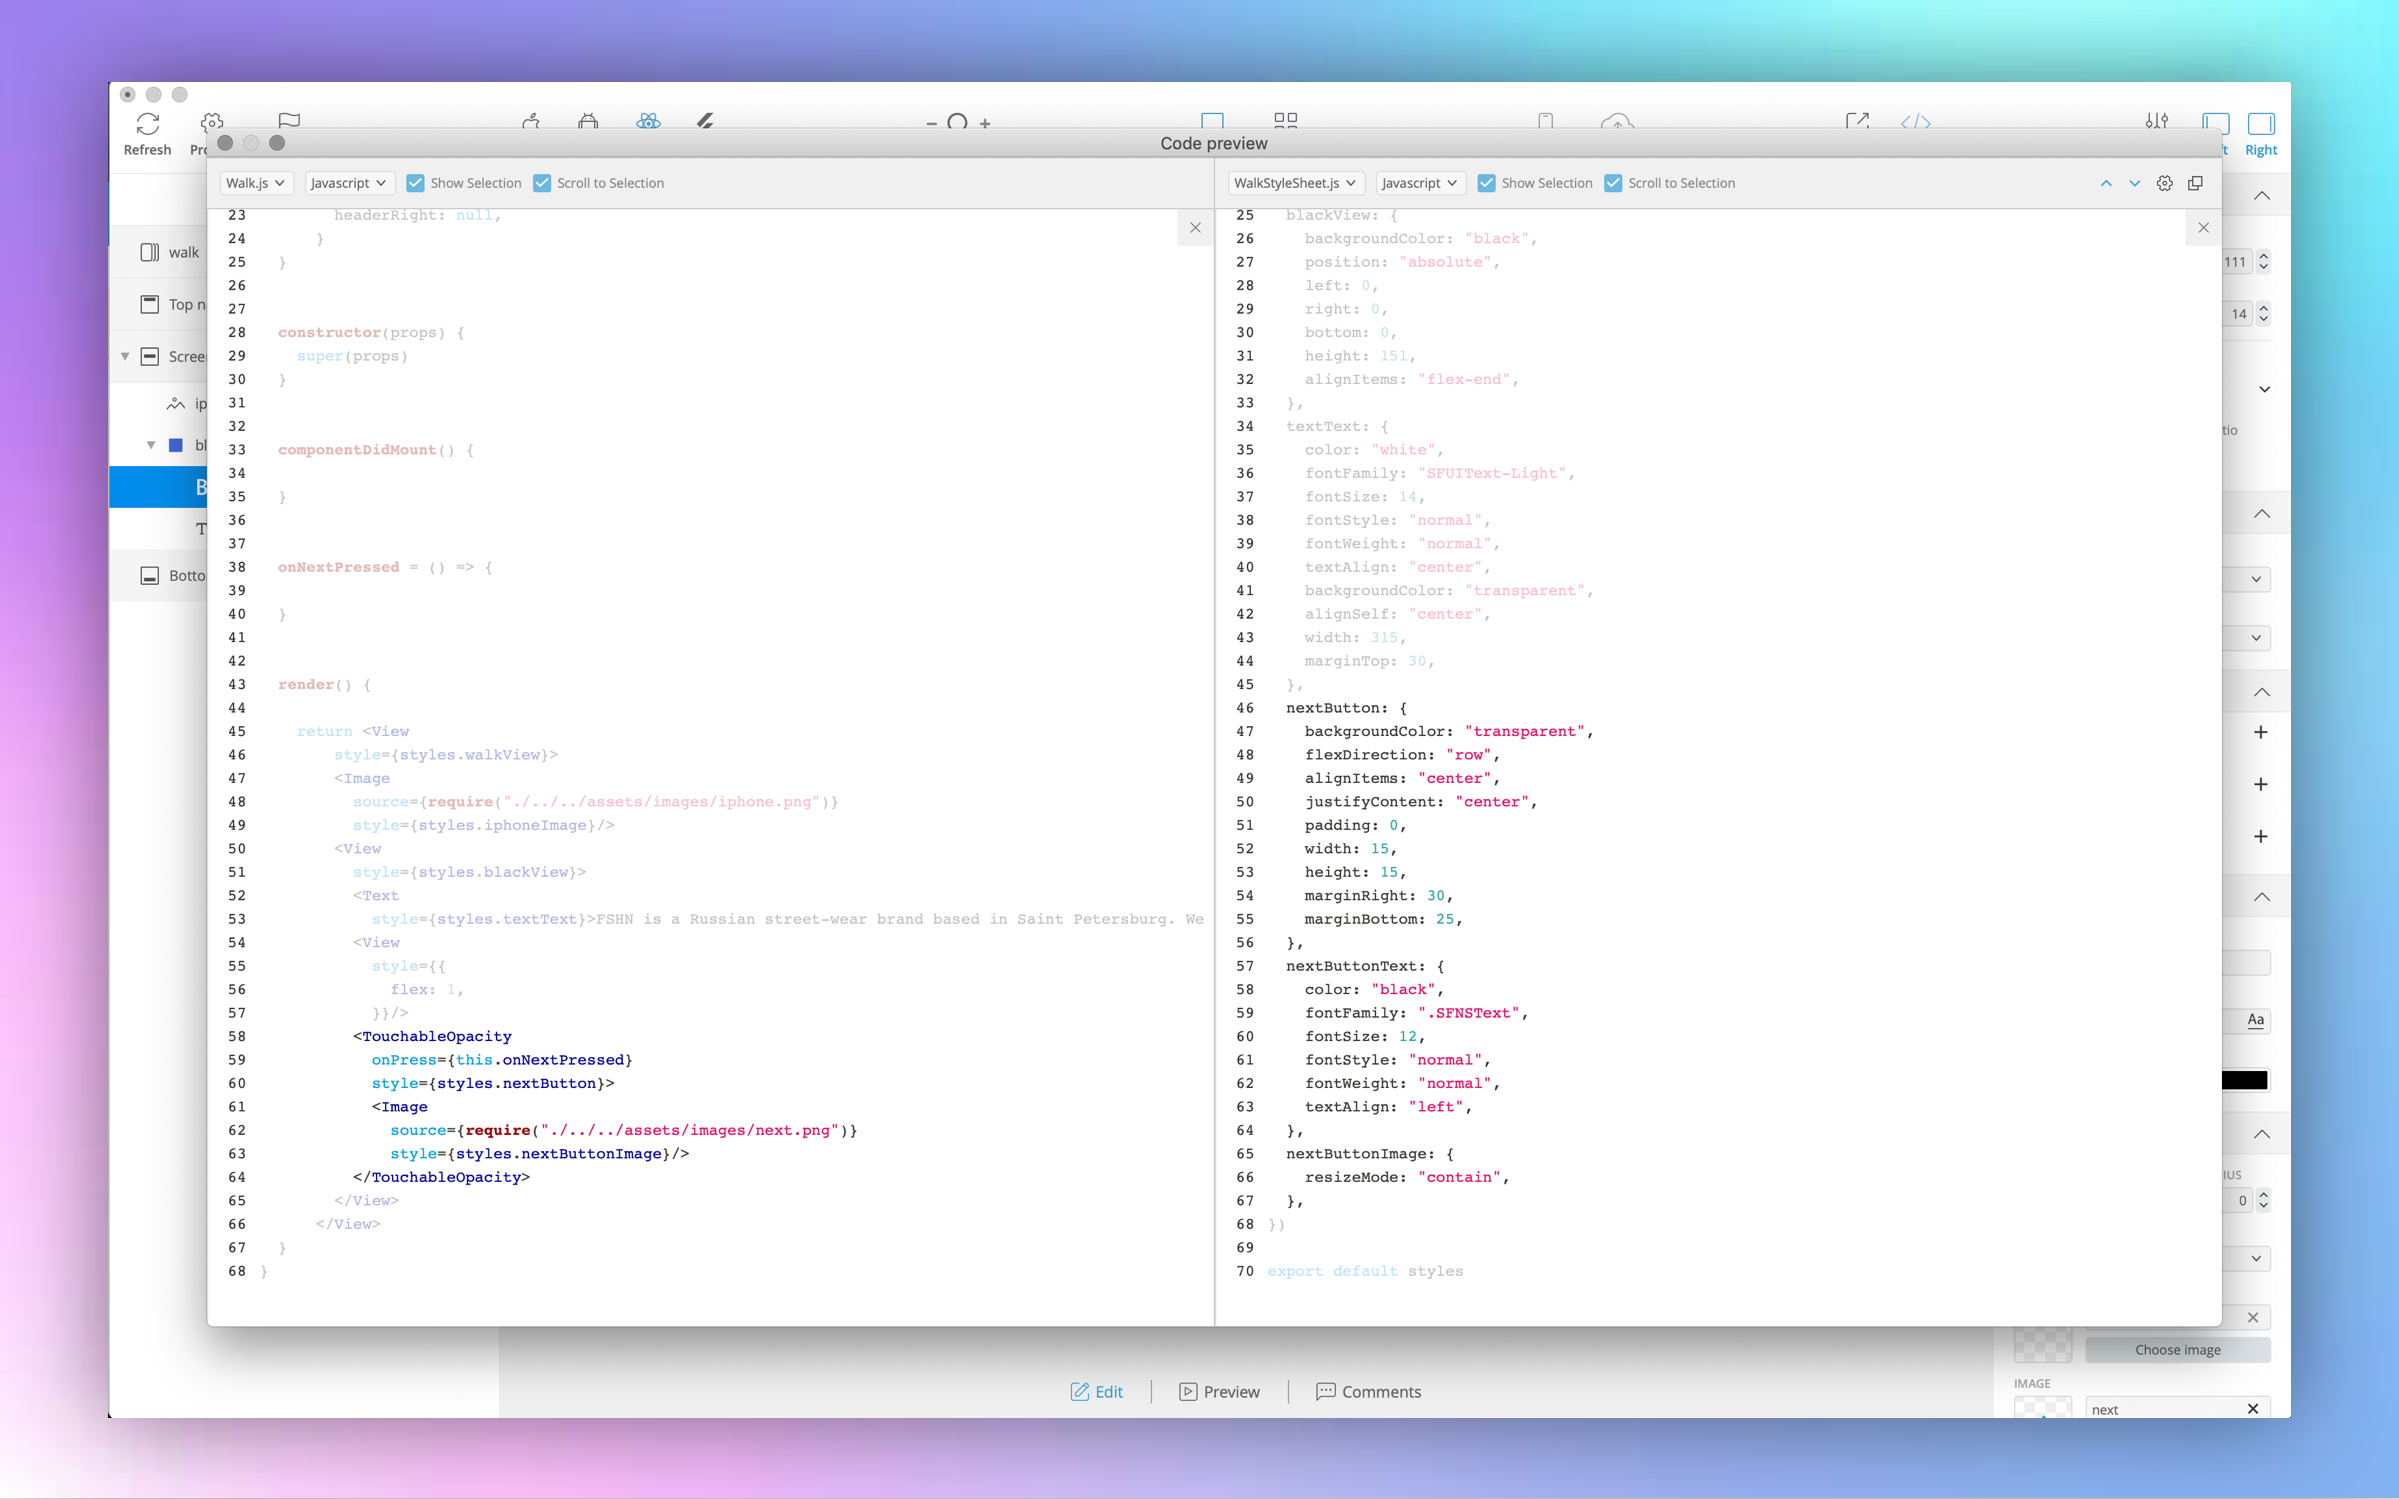Switch to grid overview icon
The image size is (2399, 1499).
click(x=1285, y=120)
